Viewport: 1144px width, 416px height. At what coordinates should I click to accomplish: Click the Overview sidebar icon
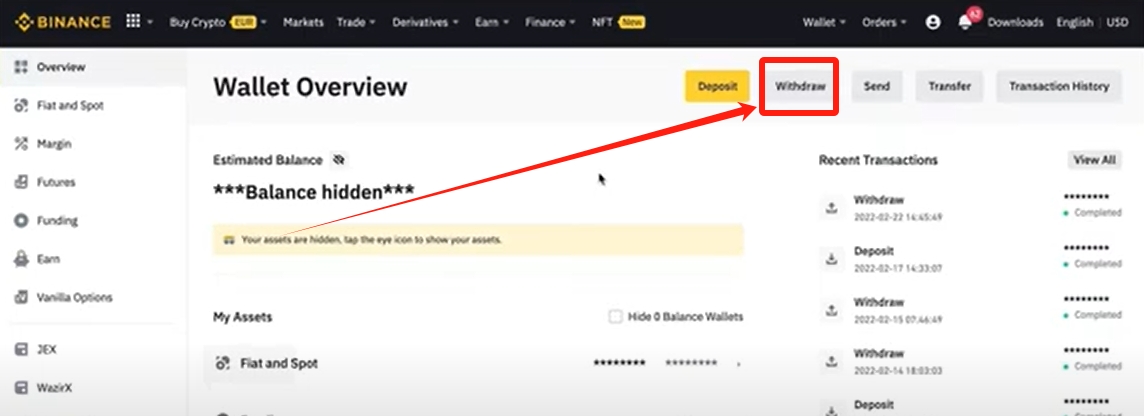(x=21, y=67)
